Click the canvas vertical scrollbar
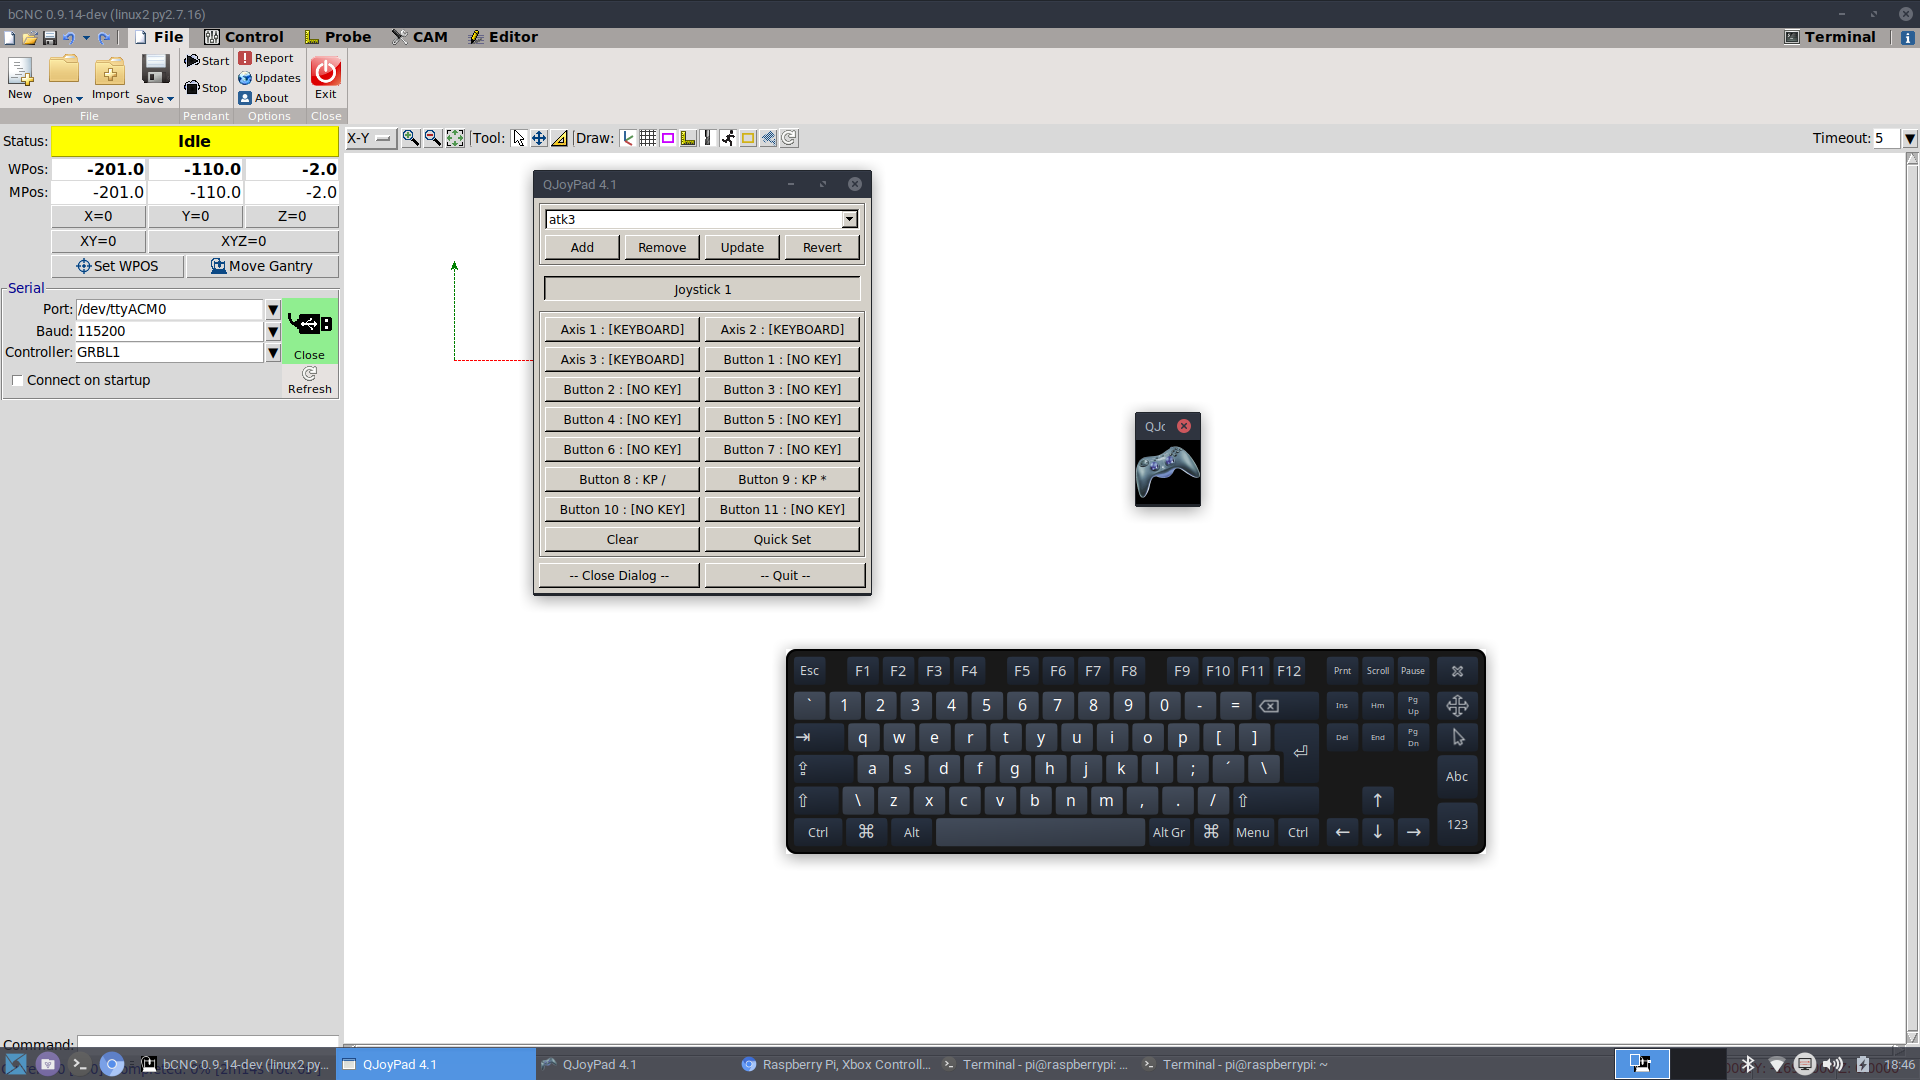Viewport: 1920px width, 1080px height. [1911, 600]
